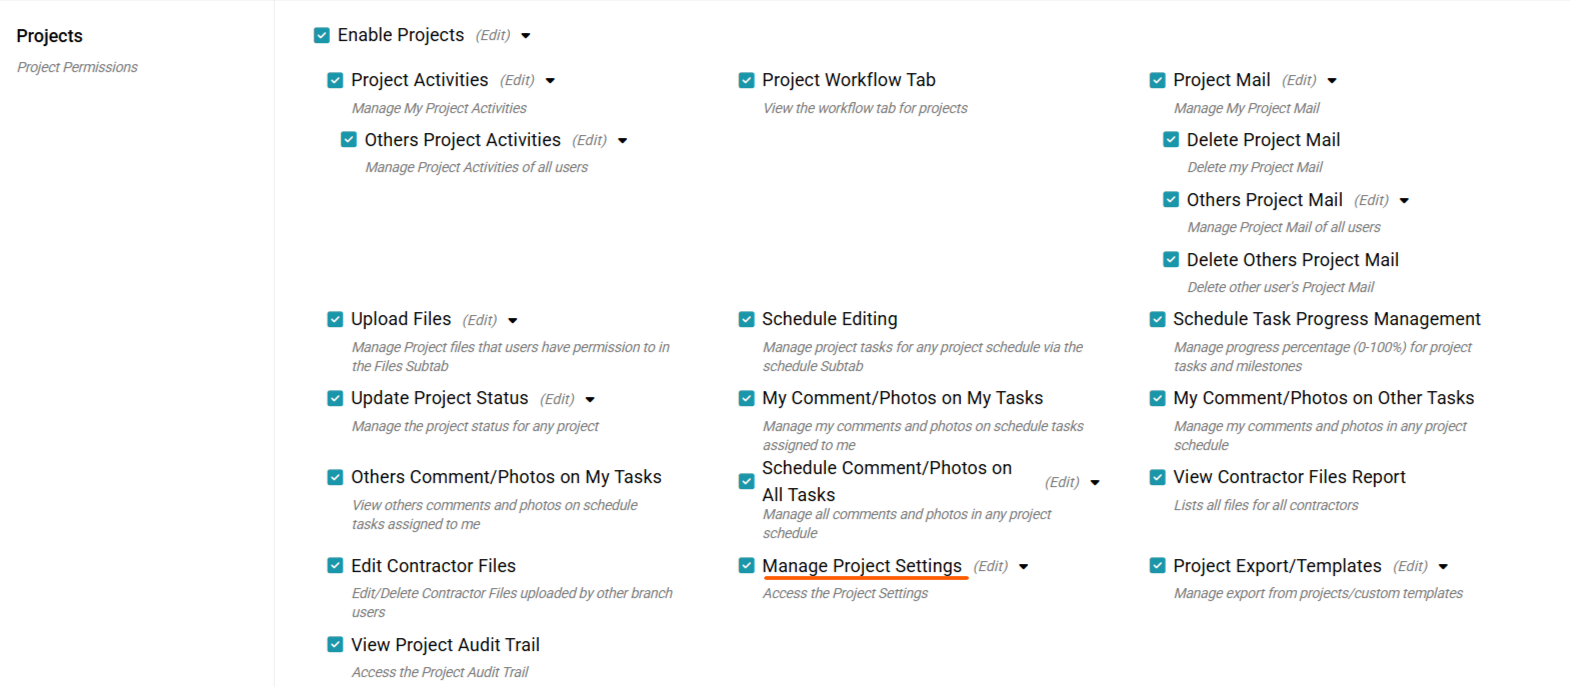Toggle Edit Contractor Files checkbox

(335, 566)
